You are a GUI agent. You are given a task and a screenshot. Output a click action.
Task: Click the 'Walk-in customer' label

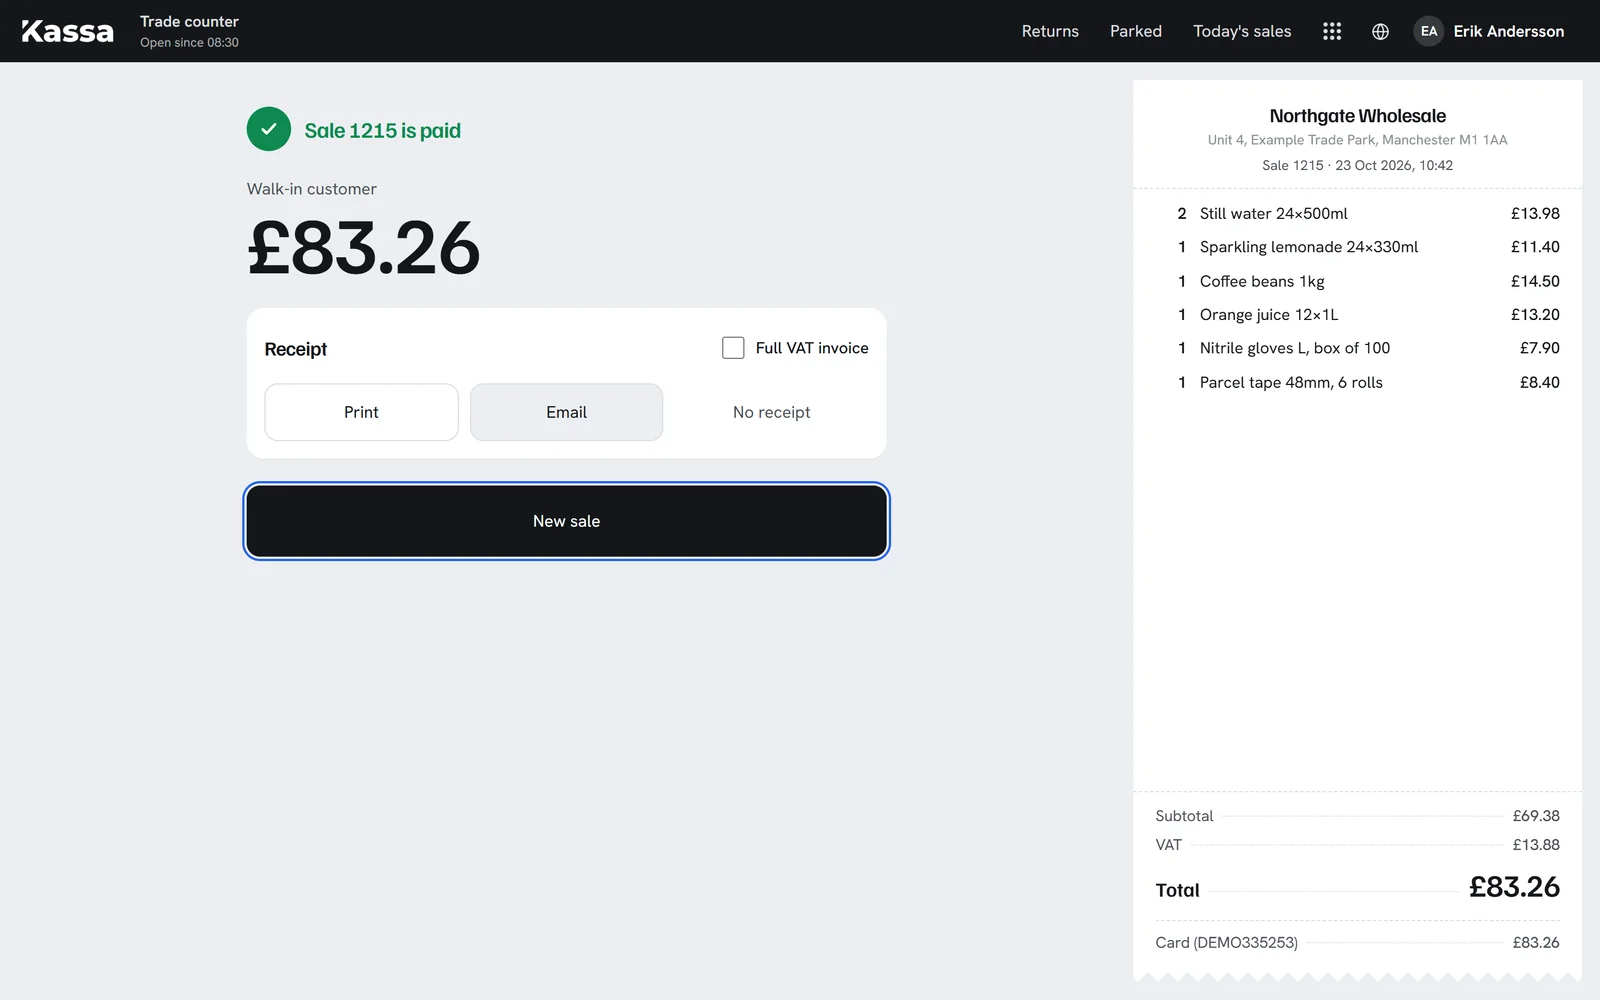point(312,189)
